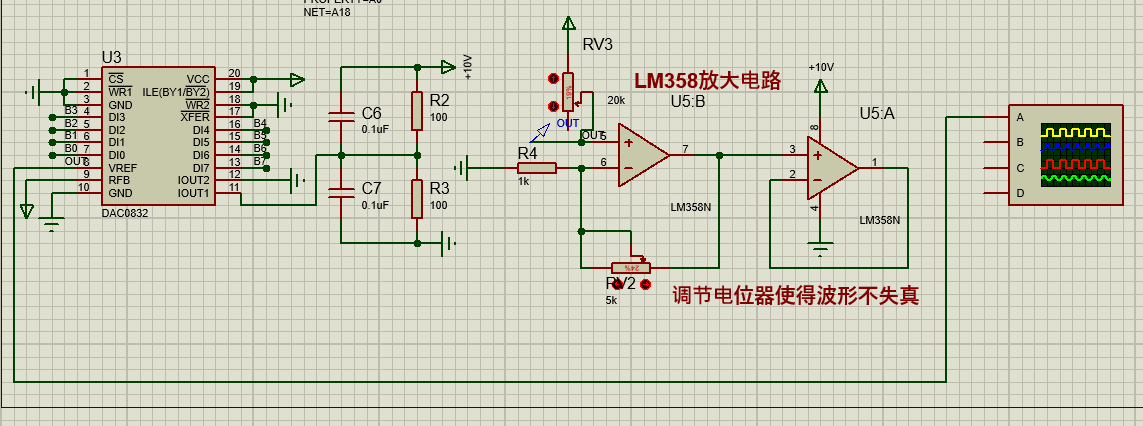Click the 'NET=A18' property text
1143x426 pixels.
tap(327, 12)
